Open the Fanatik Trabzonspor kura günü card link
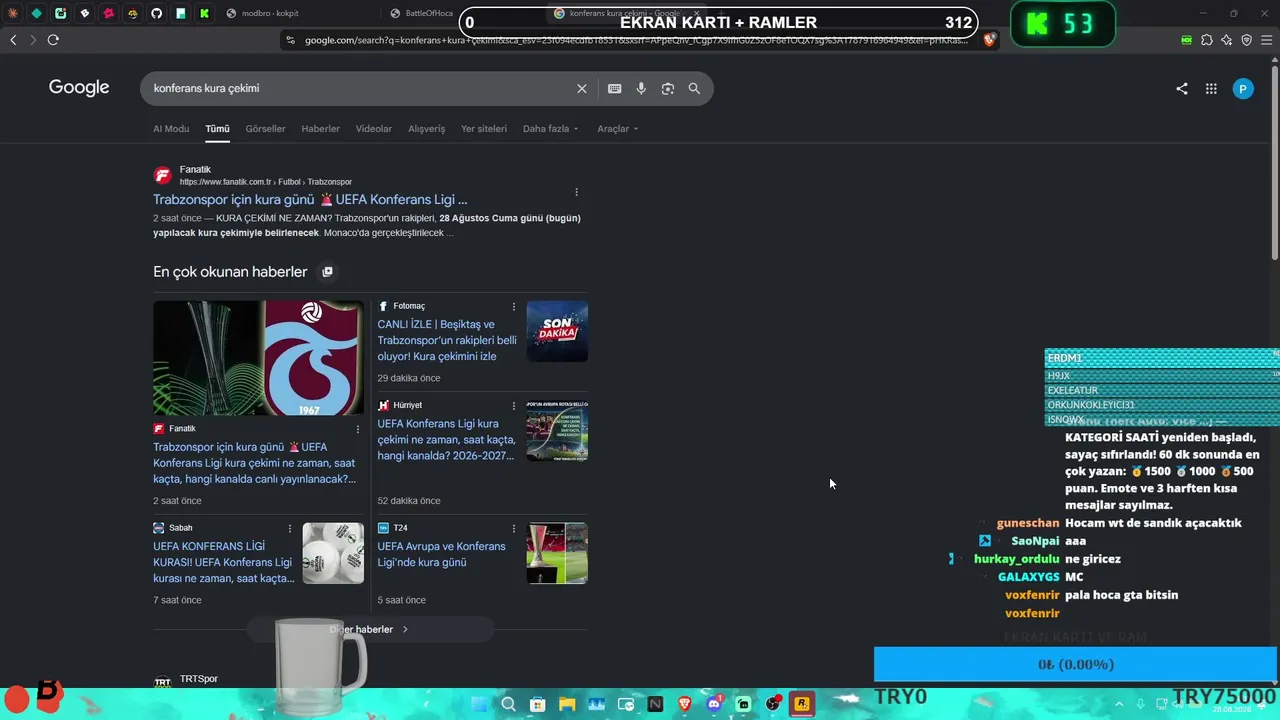 255,463
